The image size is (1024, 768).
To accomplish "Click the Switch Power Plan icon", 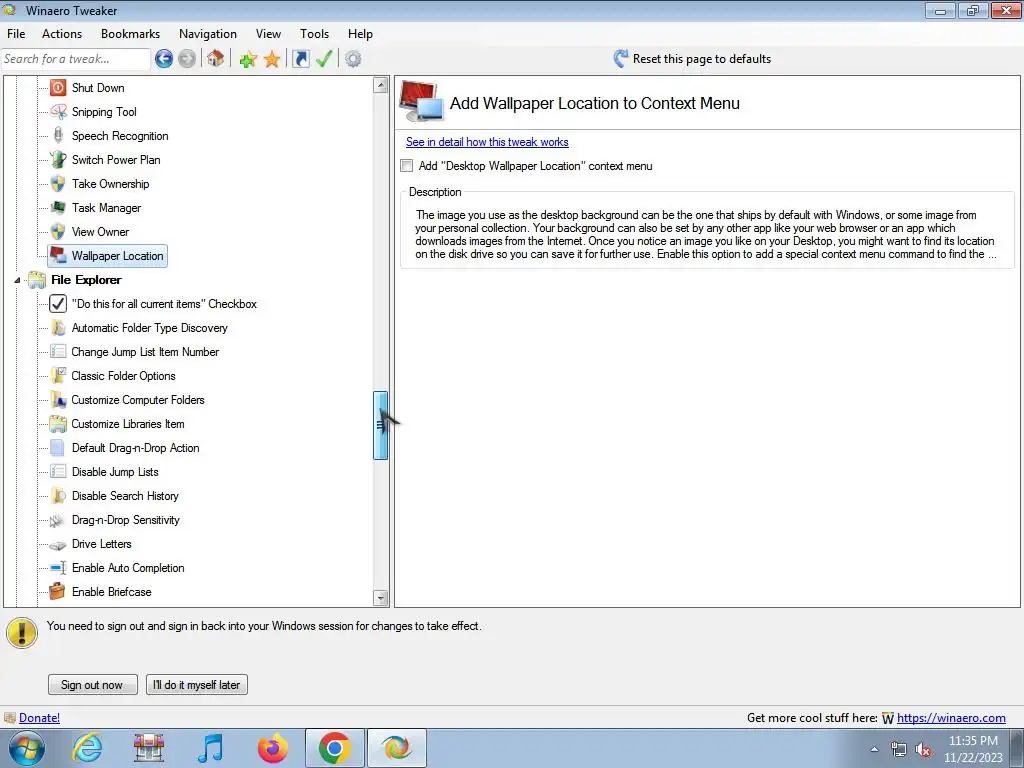I will [x=58, y=159].
